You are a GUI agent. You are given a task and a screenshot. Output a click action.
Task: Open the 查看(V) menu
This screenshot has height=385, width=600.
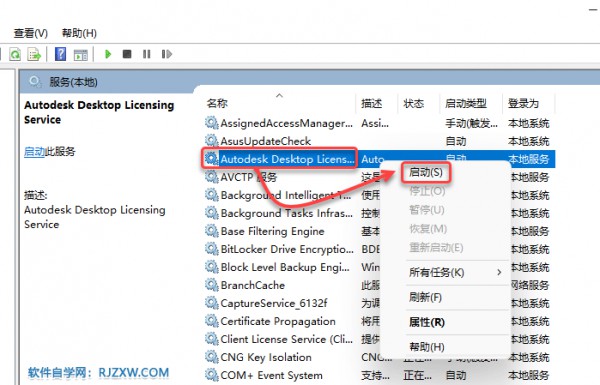(31, 33)
